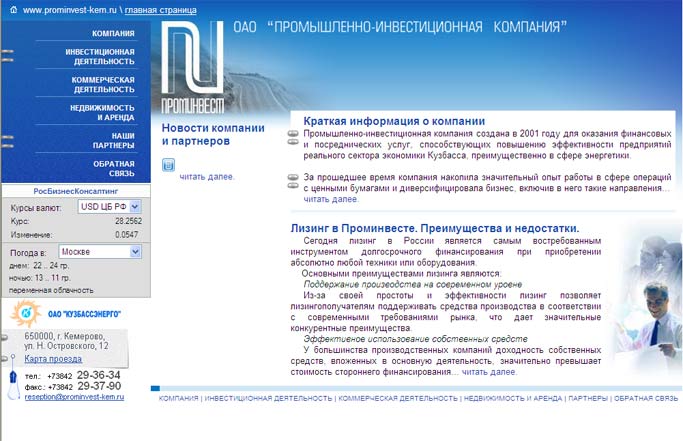The height and width of the screenshot is (441, 683).
Task: Click footer link ИНВЕСТИЦИОННАЯ ДЕЯТЕЛЬНОСТЬ
Action: coord(268,398)
